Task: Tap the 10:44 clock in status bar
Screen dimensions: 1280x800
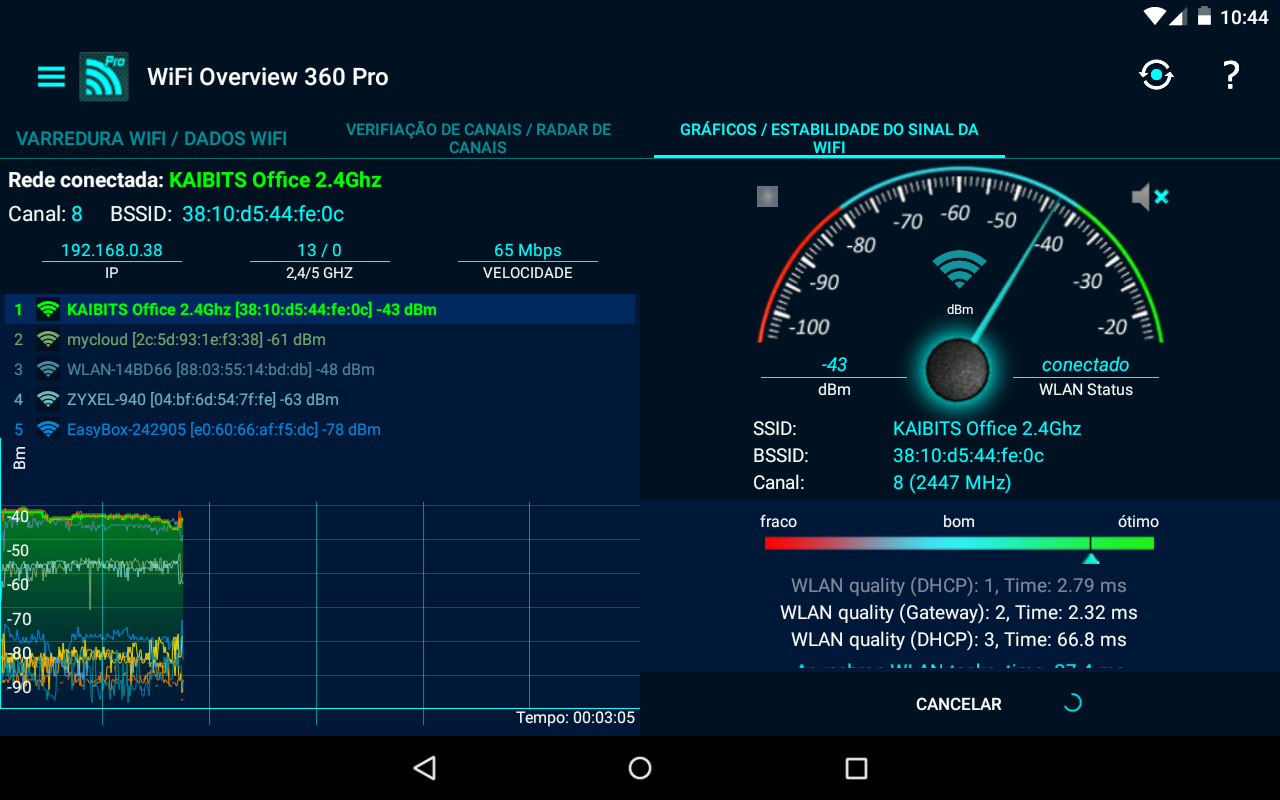Action: coord(1244,17)
